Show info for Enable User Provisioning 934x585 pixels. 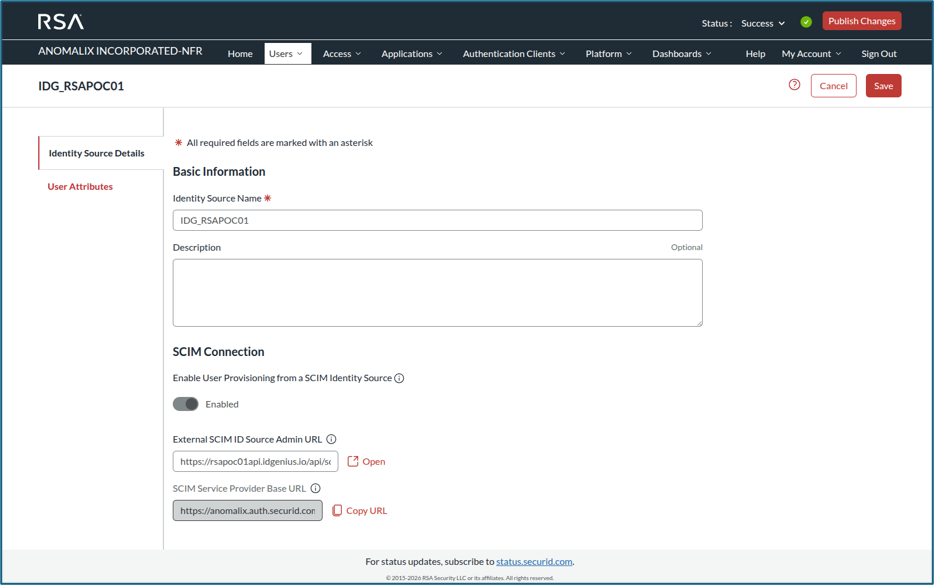[399, 378]
